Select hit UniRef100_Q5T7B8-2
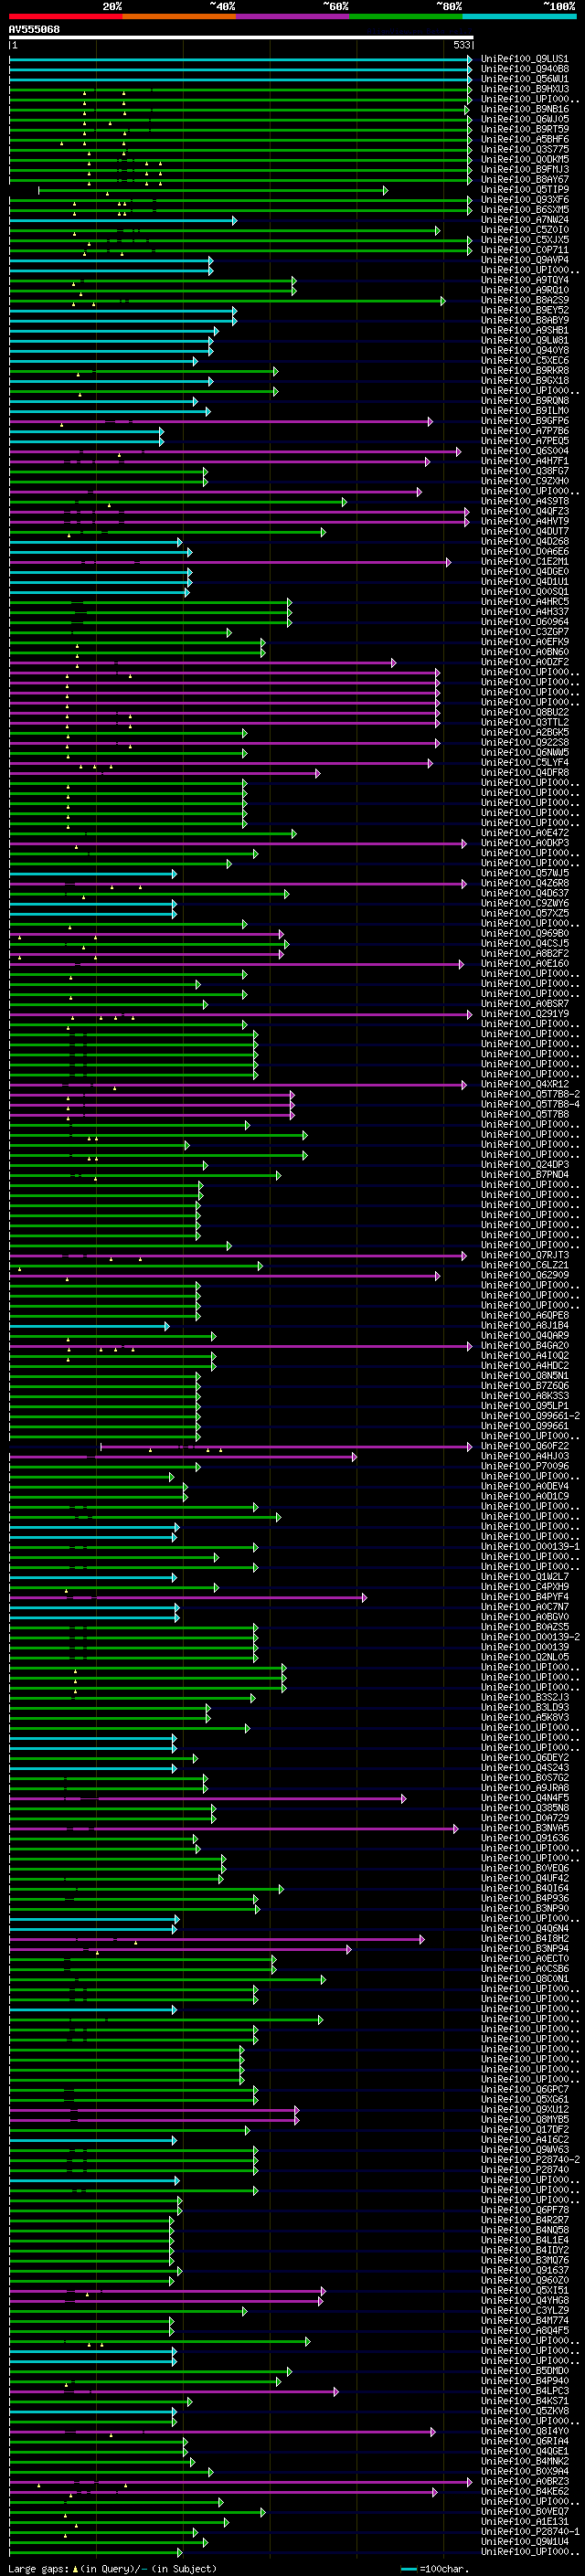 [x=530, y=1094]
